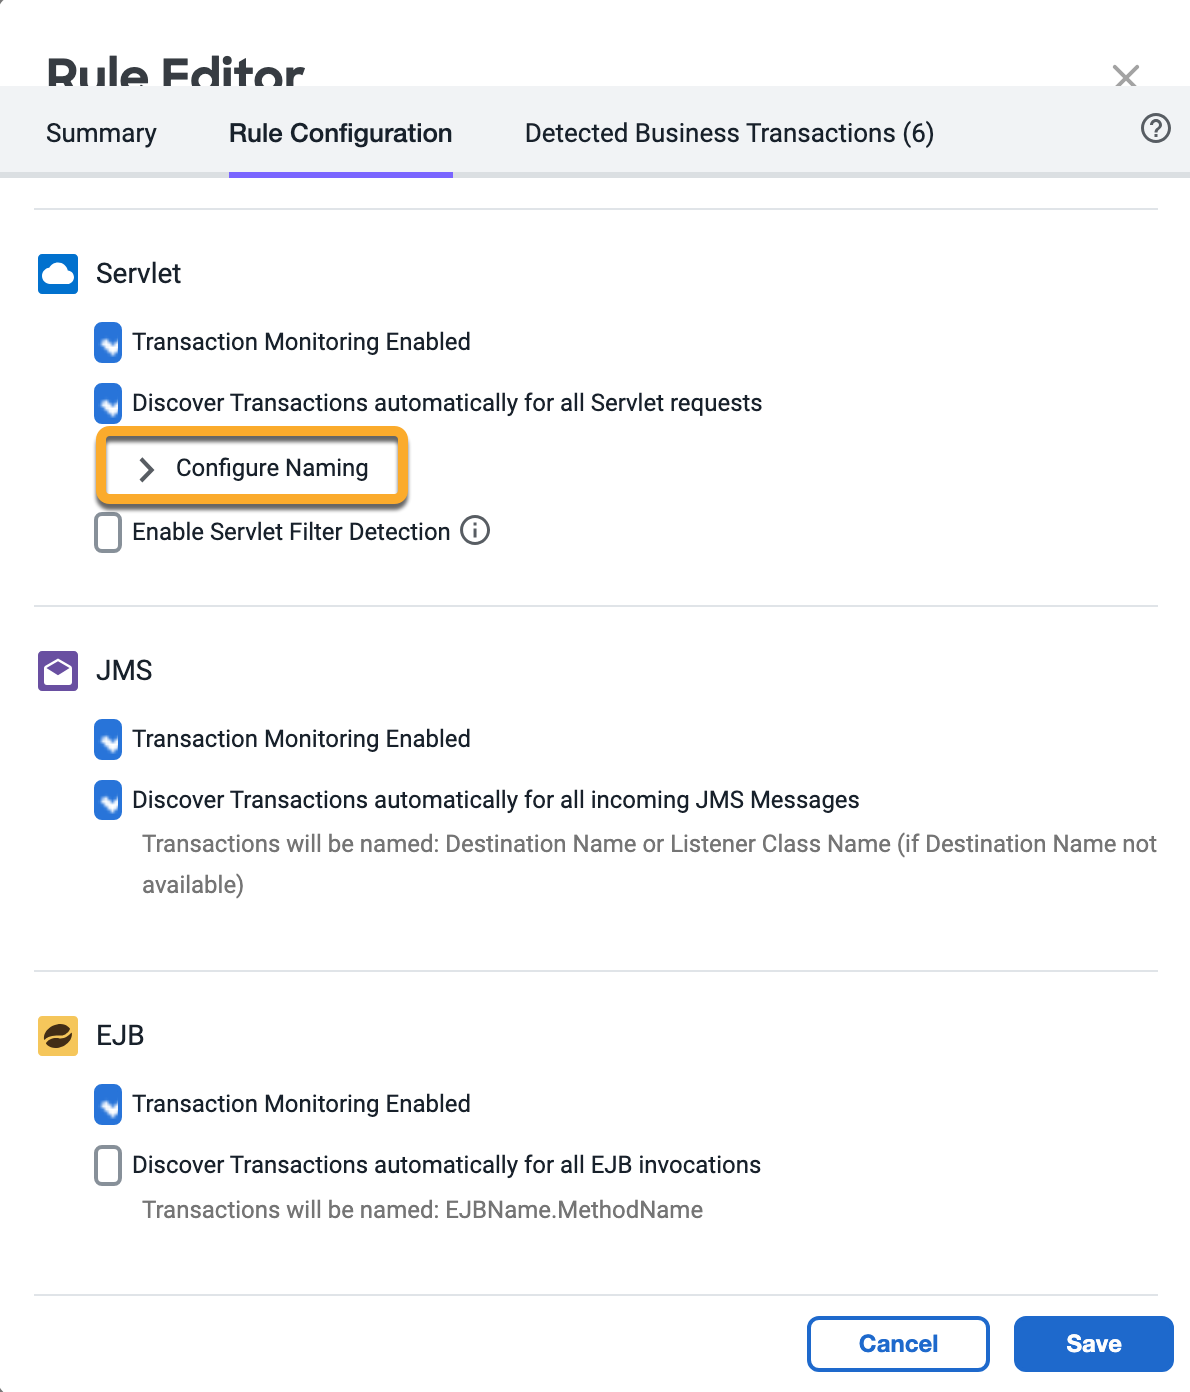This screenshot has width=1190, height=1392.
Task: Open Detected Business Transactions (6) tab
Action: coord(729,133)
